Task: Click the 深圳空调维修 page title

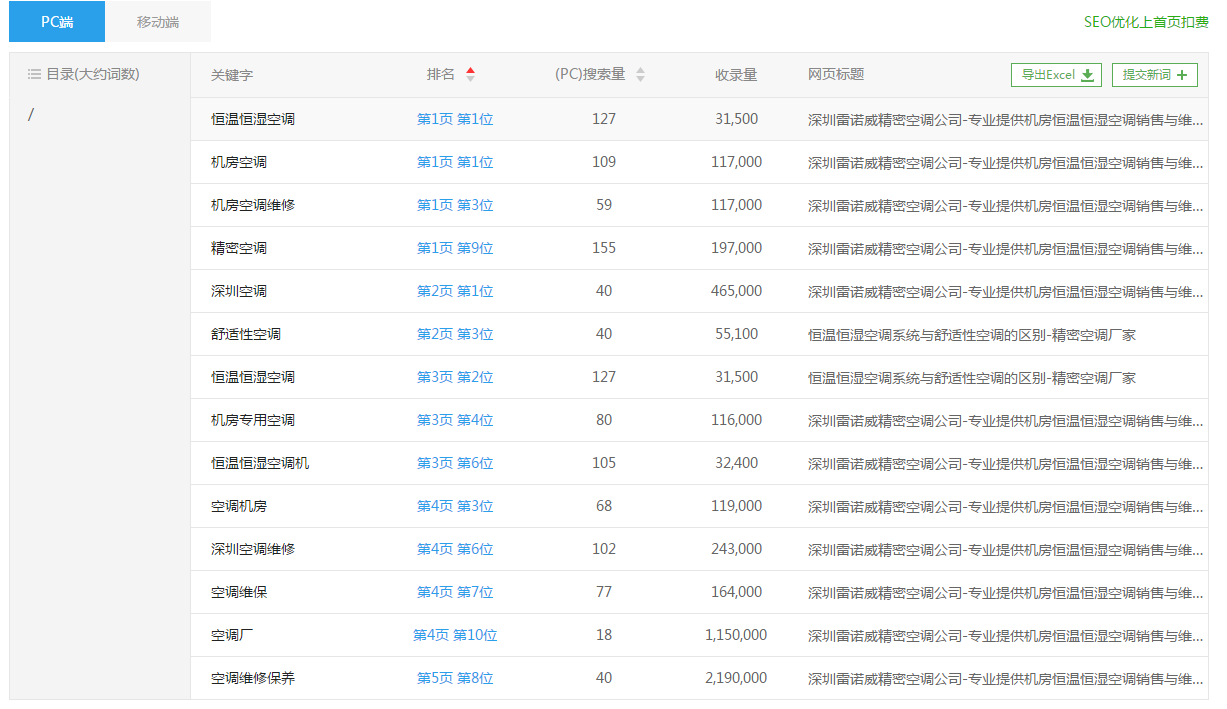Action: tap(1005, 550)
